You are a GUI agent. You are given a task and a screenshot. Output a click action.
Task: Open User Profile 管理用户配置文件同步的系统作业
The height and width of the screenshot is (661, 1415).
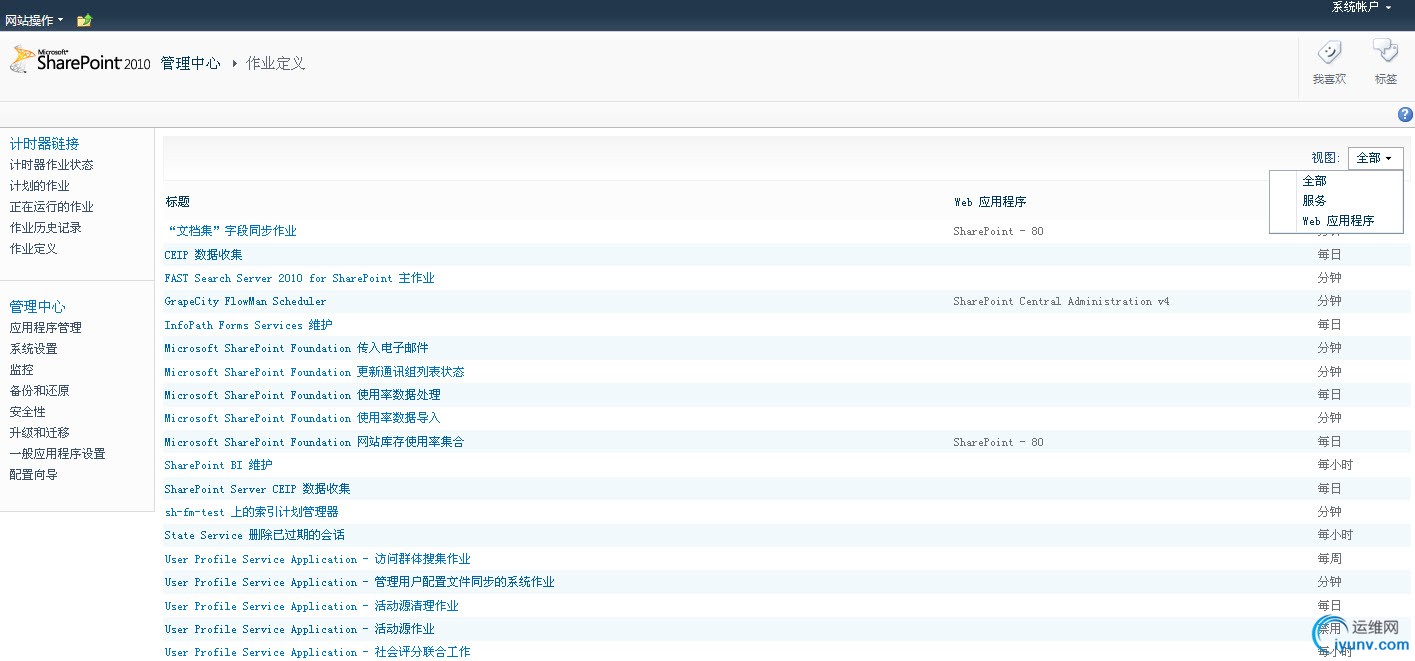[x=359, y=582]
